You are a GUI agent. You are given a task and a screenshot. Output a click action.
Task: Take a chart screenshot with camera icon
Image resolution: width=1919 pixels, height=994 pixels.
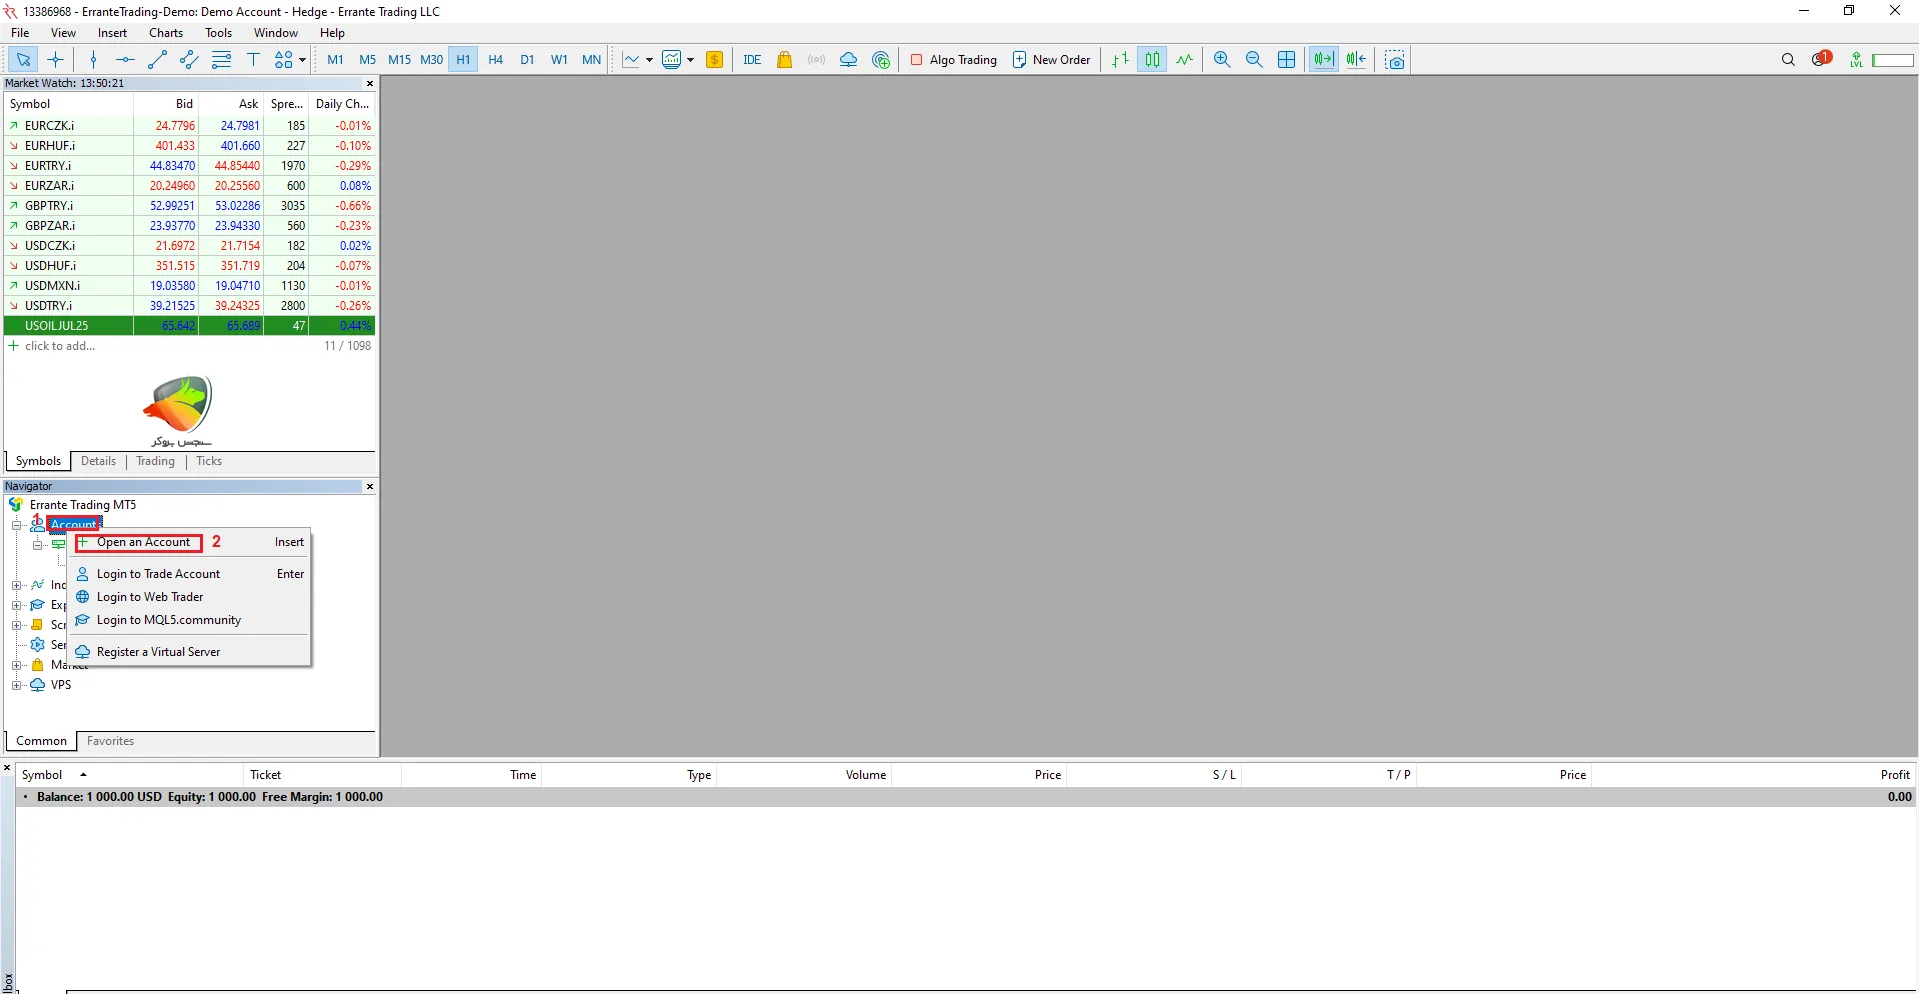pyautogui.click(x=1395, y=60)
